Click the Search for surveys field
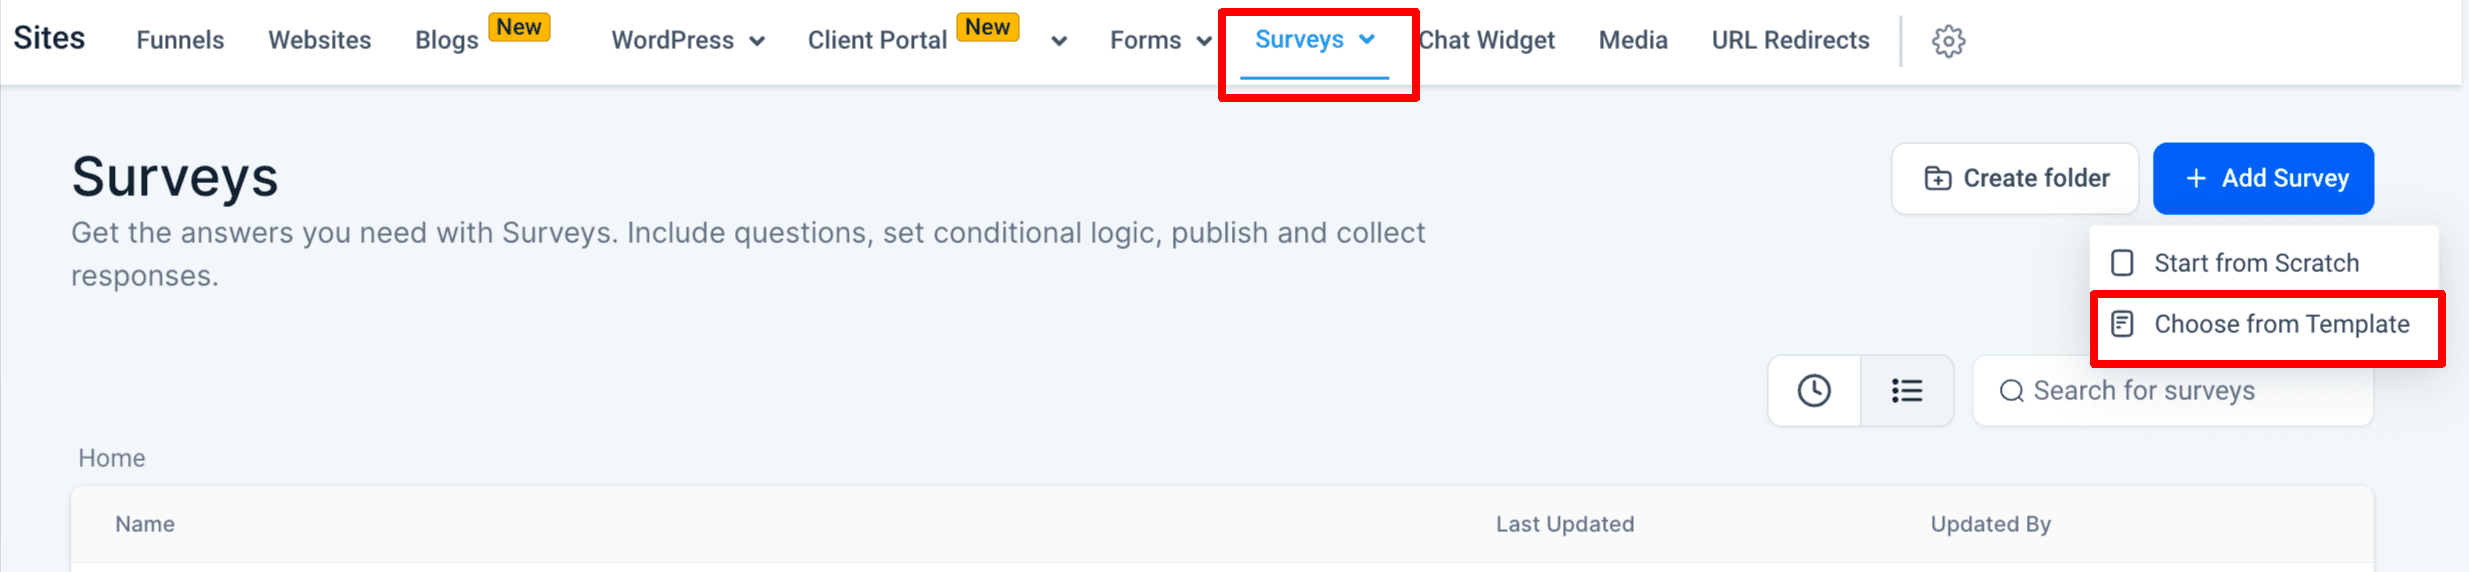2469x572 pixels. point(2173,391)
